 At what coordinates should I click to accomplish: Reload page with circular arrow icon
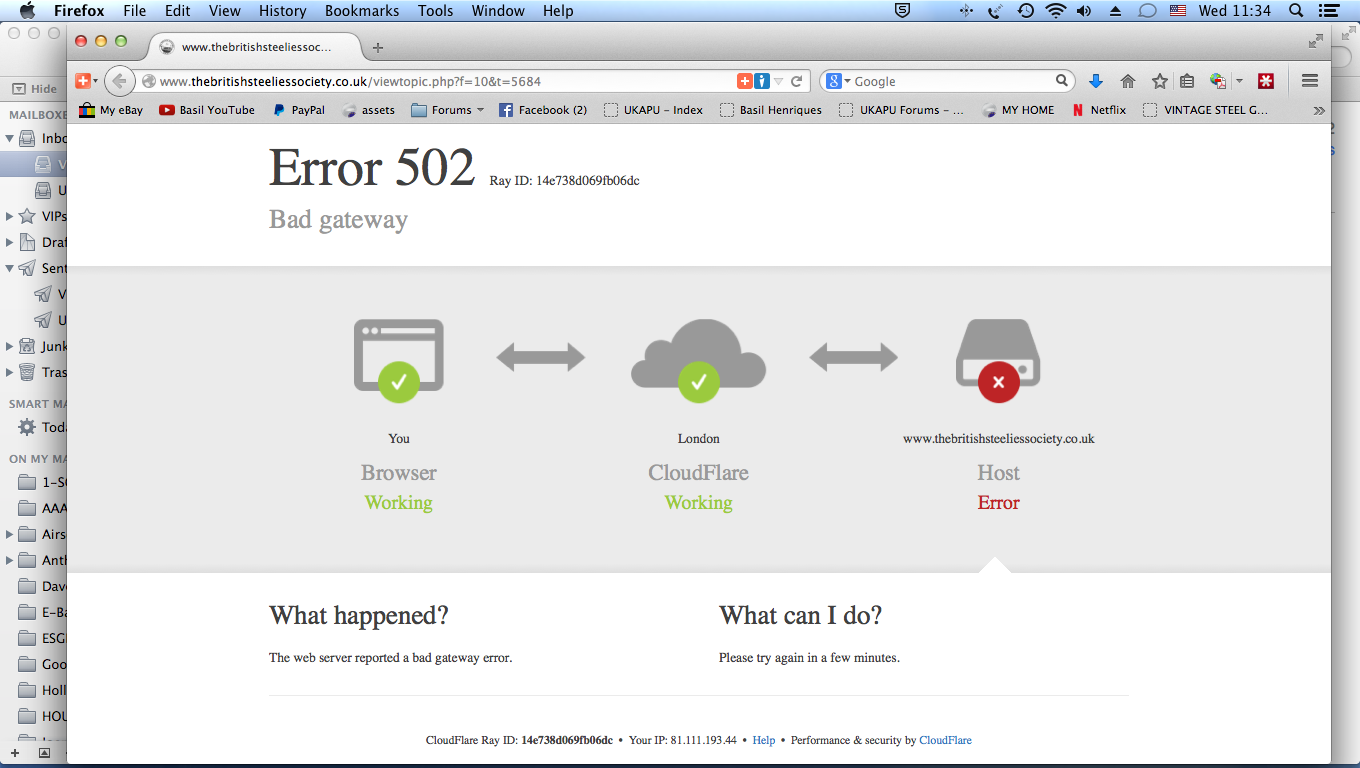[797, 81]
